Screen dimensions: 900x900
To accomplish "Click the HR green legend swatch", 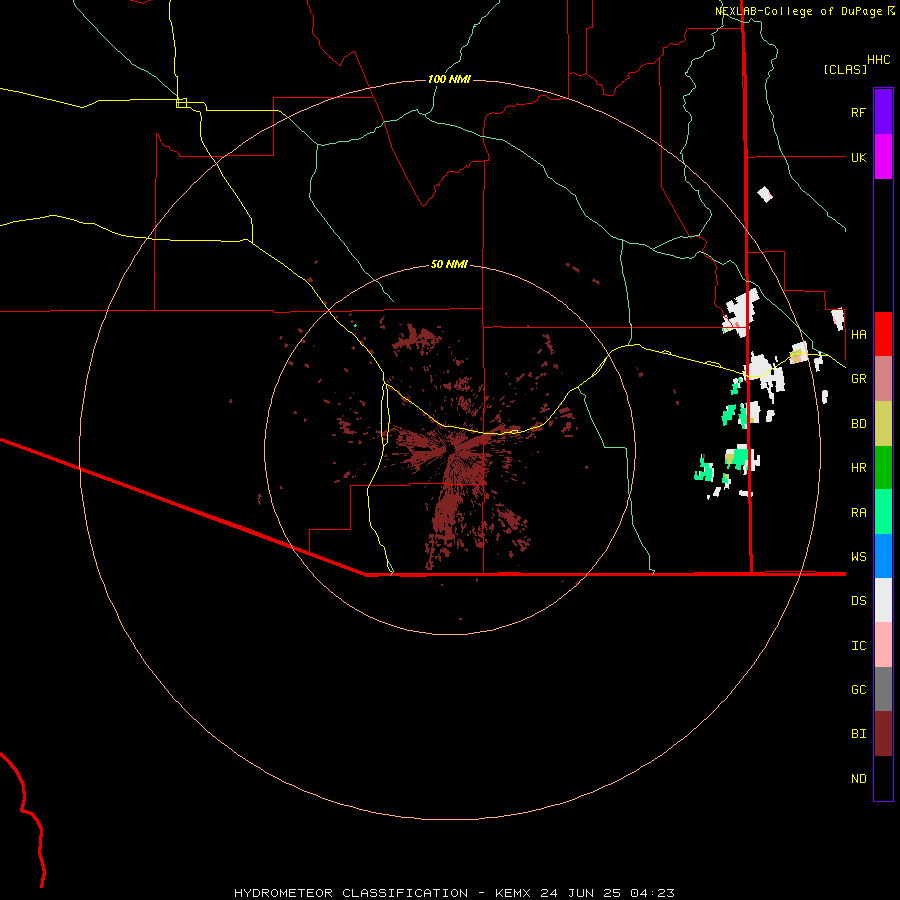I will pos(883,468).
